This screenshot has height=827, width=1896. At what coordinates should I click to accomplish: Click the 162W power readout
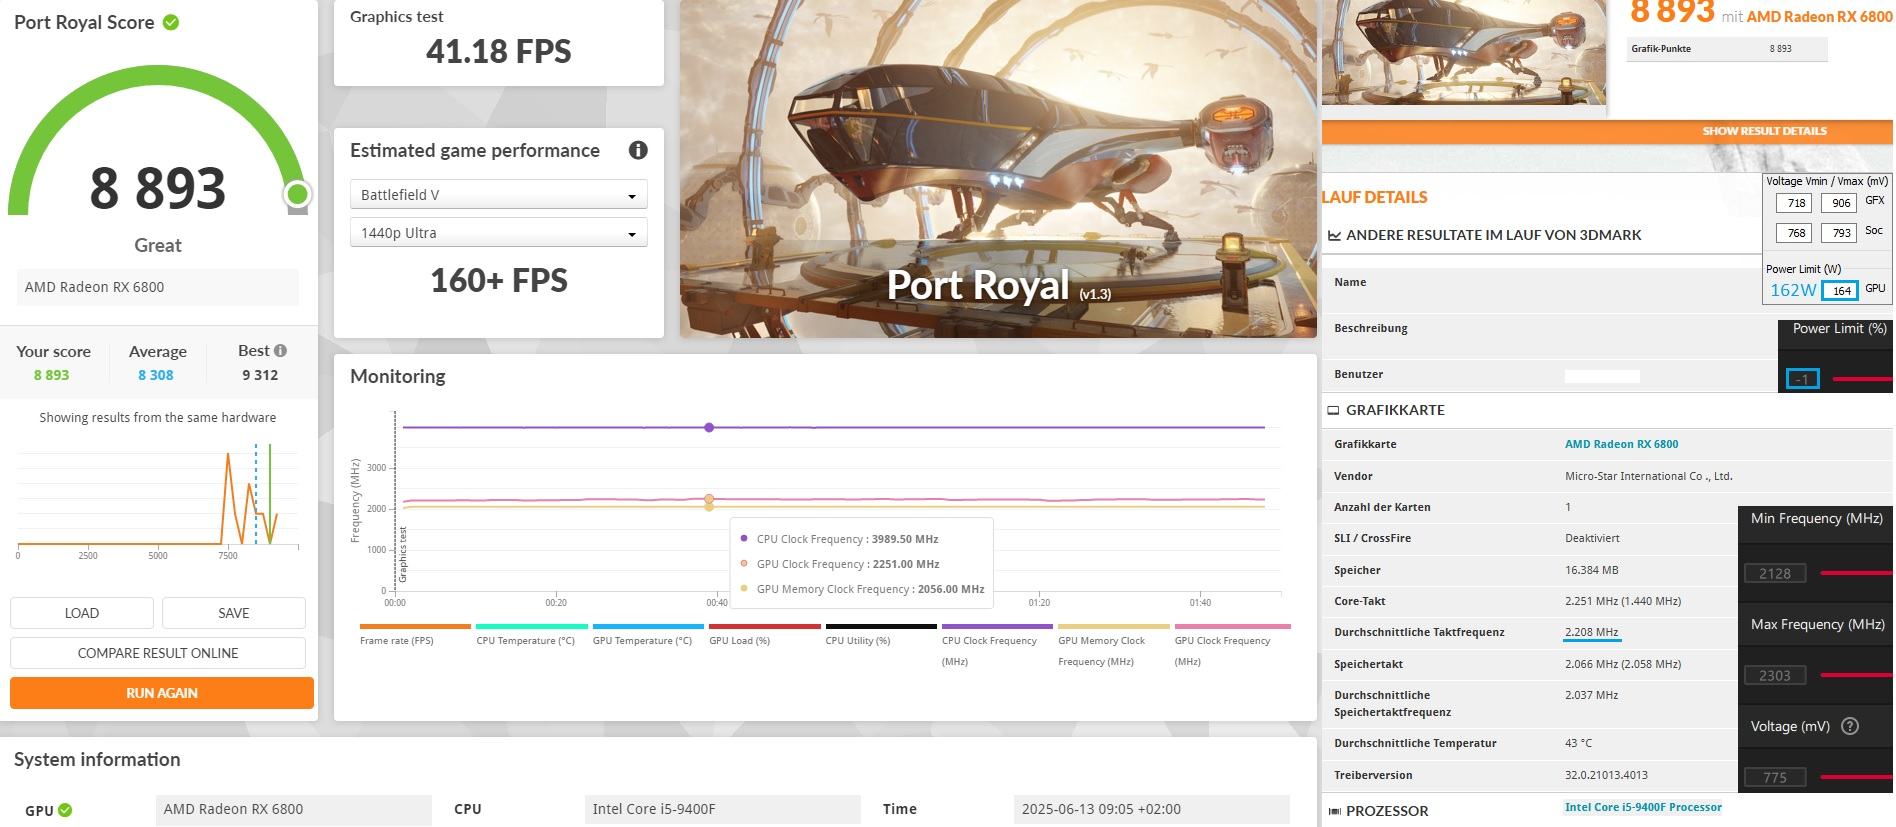[x=1793, y=290]
